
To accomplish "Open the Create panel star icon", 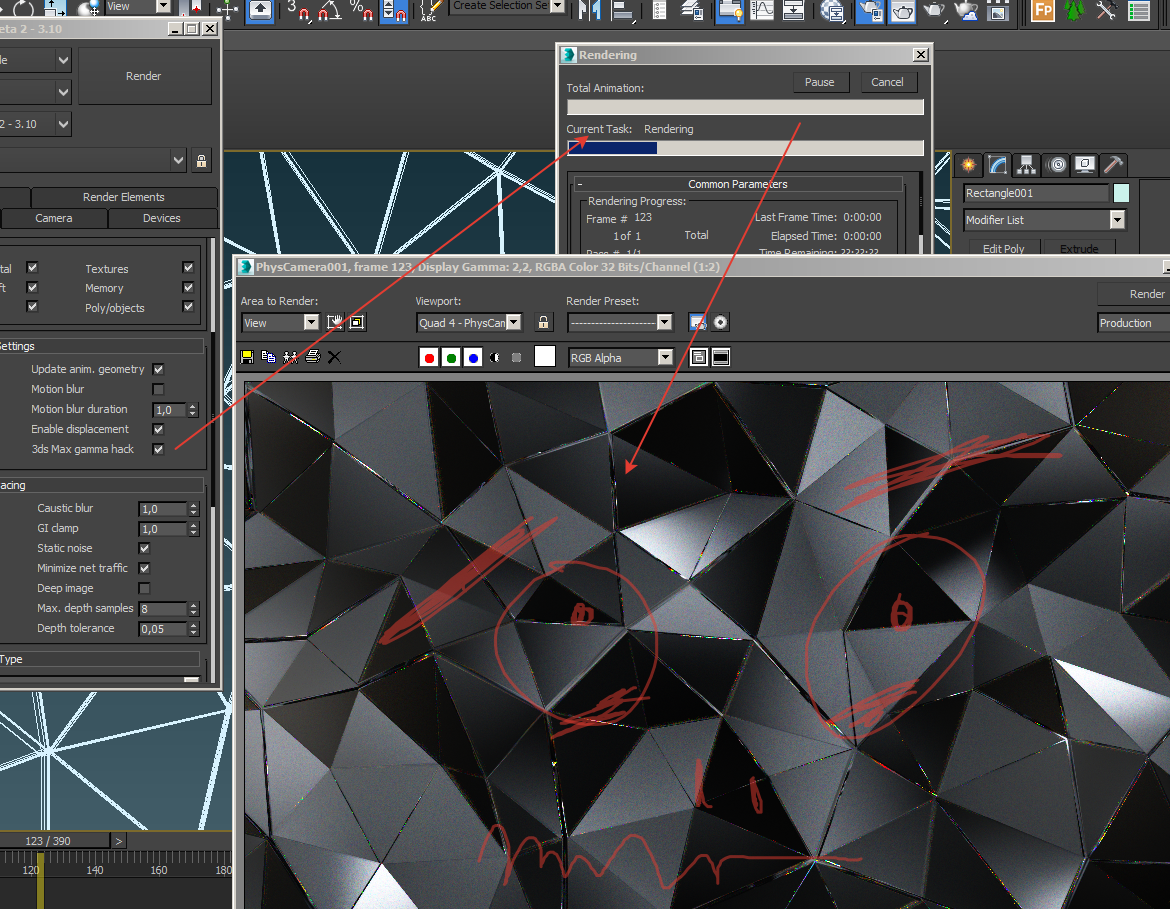I will pyautogui.click(x=969, y=165).
